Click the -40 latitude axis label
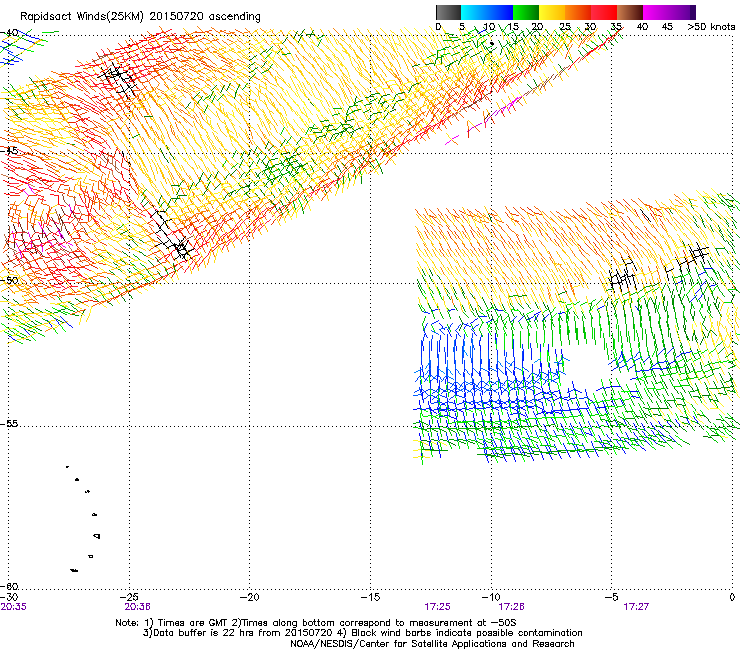 point(9,33)
